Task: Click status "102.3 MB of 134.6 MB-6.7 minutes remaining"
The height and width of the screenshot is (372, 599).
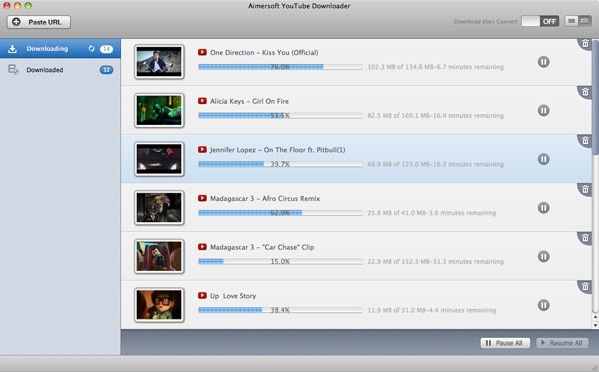Action: (x=435, y=67)
